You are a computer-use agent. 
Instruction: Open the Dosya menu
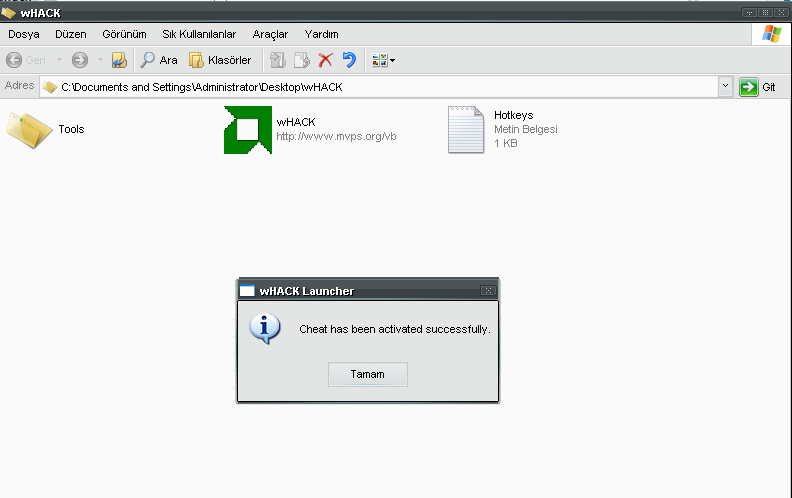(24, 34)
